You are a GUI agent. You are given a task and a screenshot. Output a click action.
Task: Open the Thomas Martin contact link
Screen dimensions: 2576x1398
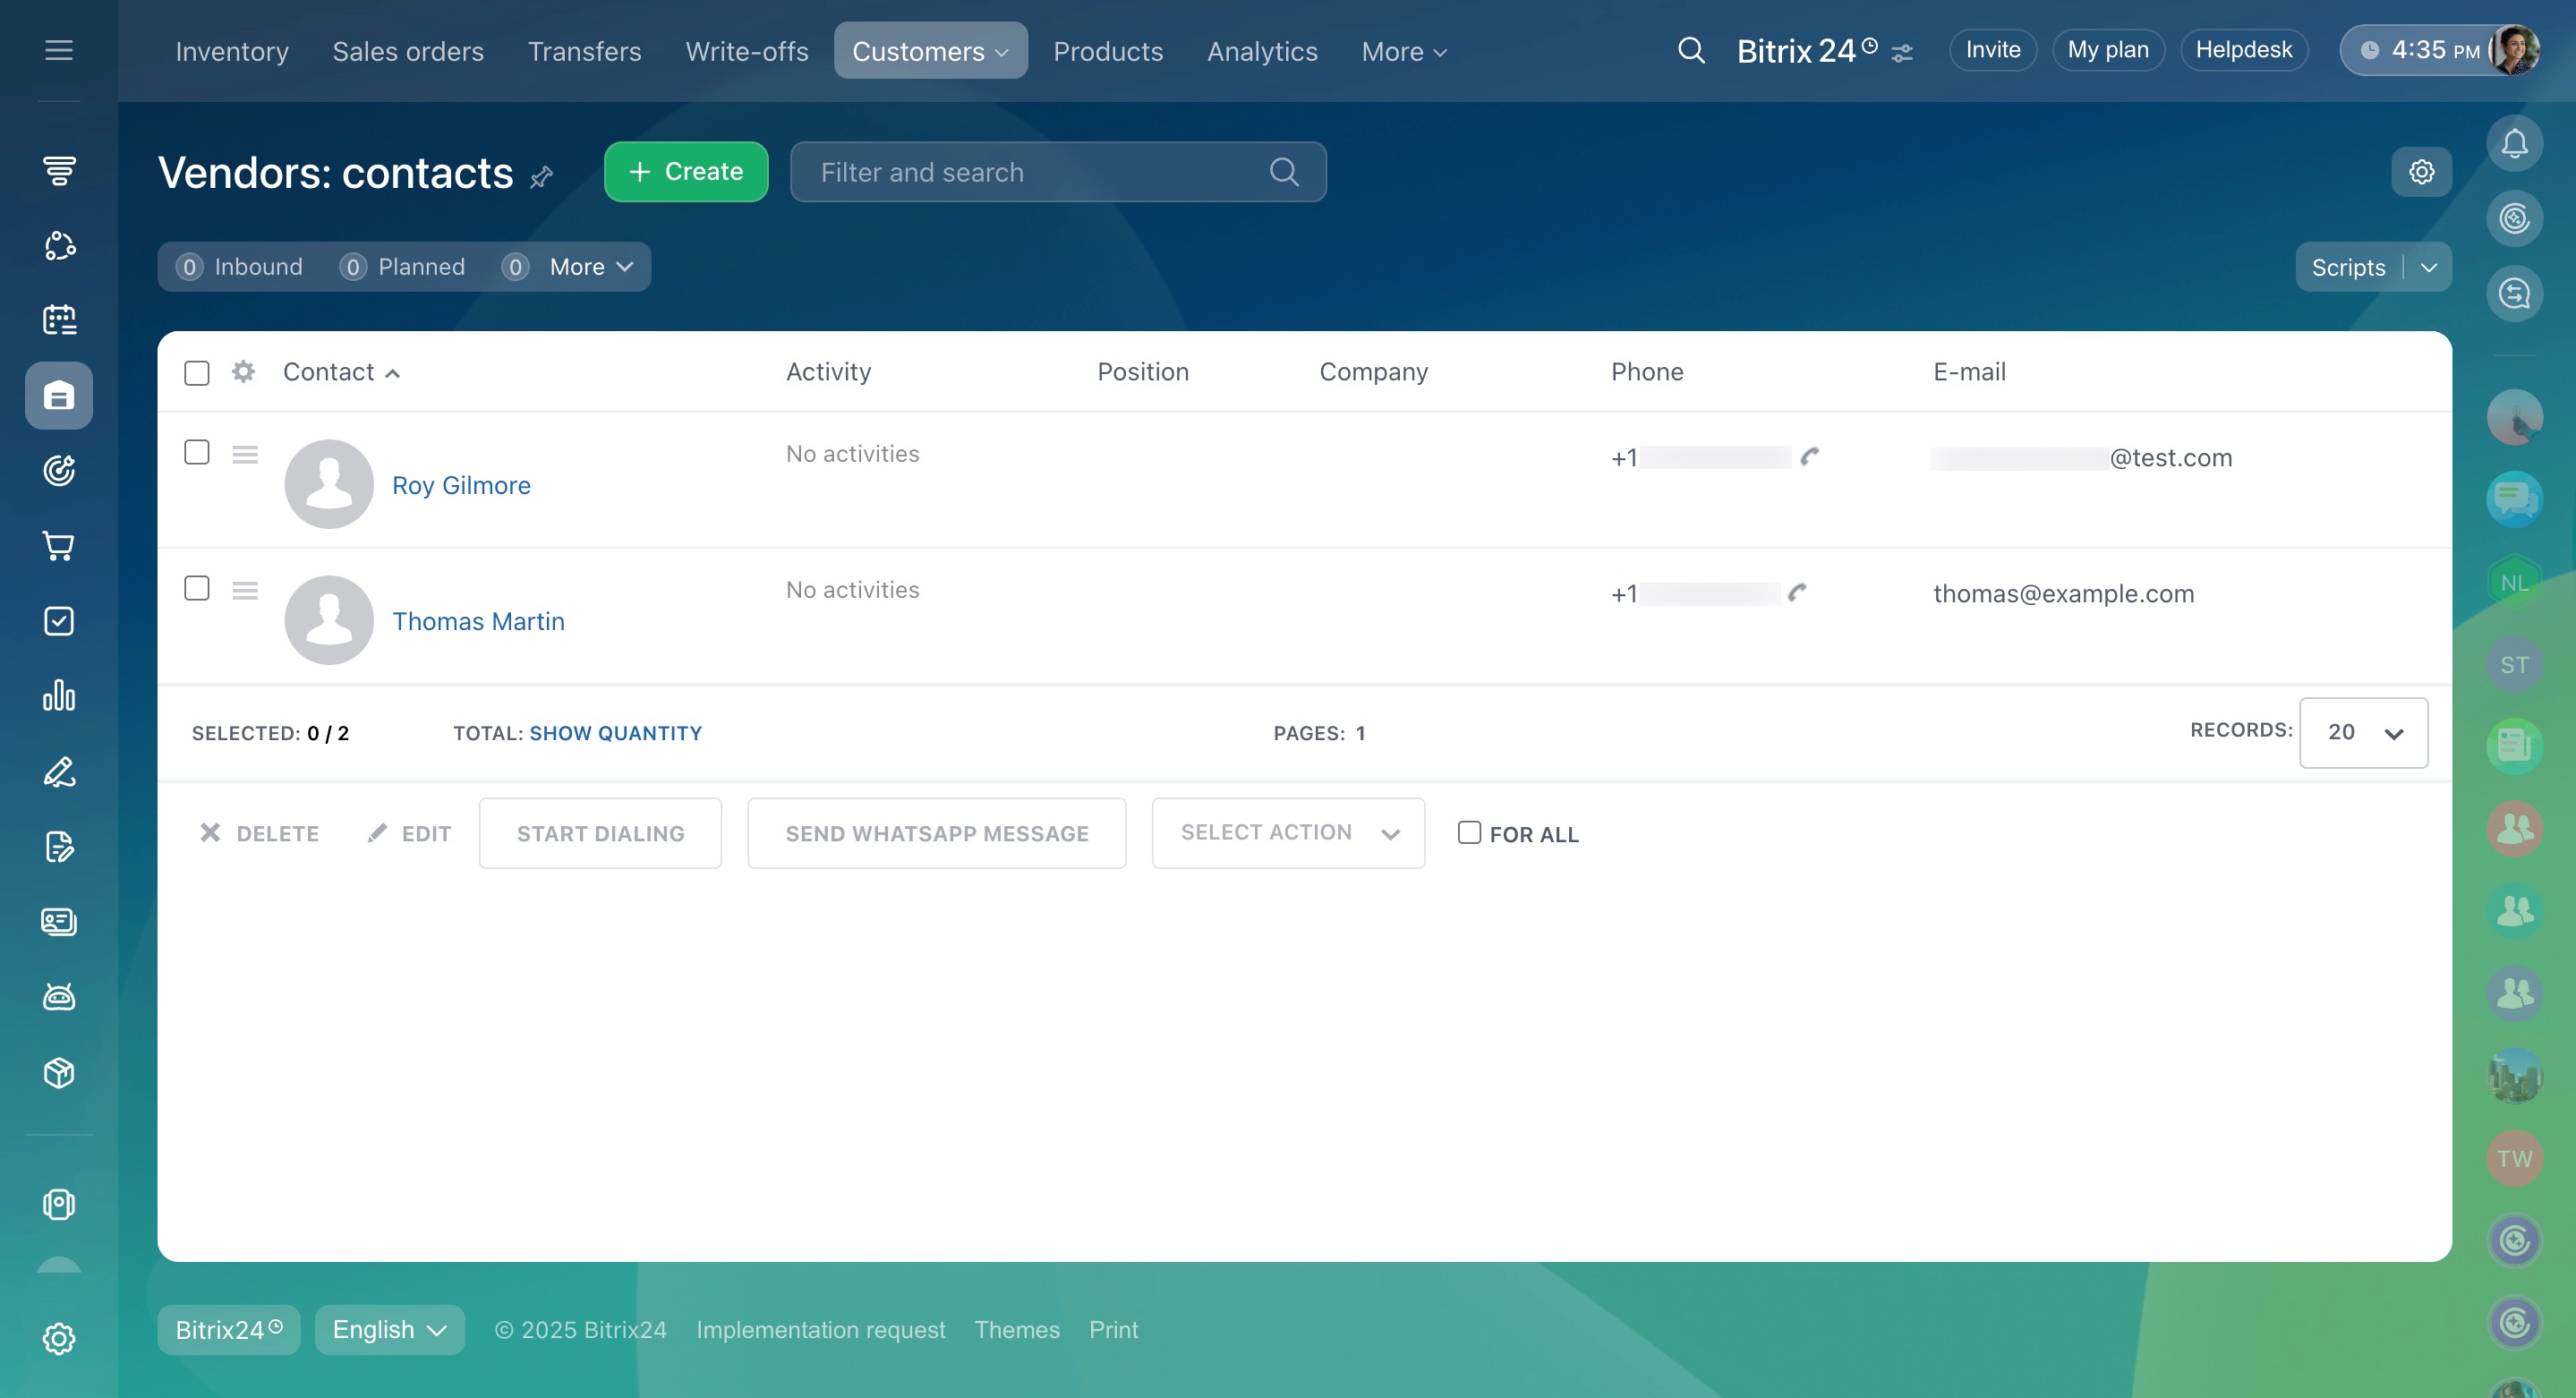point(478,621)
